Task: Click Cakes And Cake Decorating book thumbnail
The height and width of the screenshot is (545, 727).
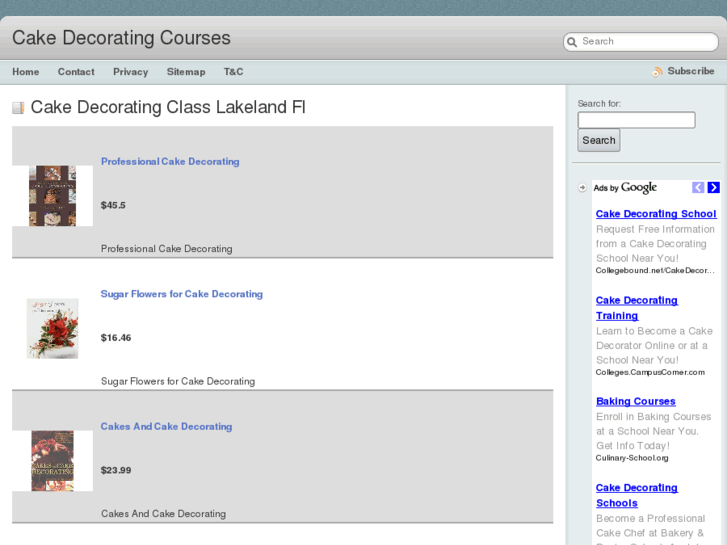Action: pyautogui.click(x=52, y=461)
